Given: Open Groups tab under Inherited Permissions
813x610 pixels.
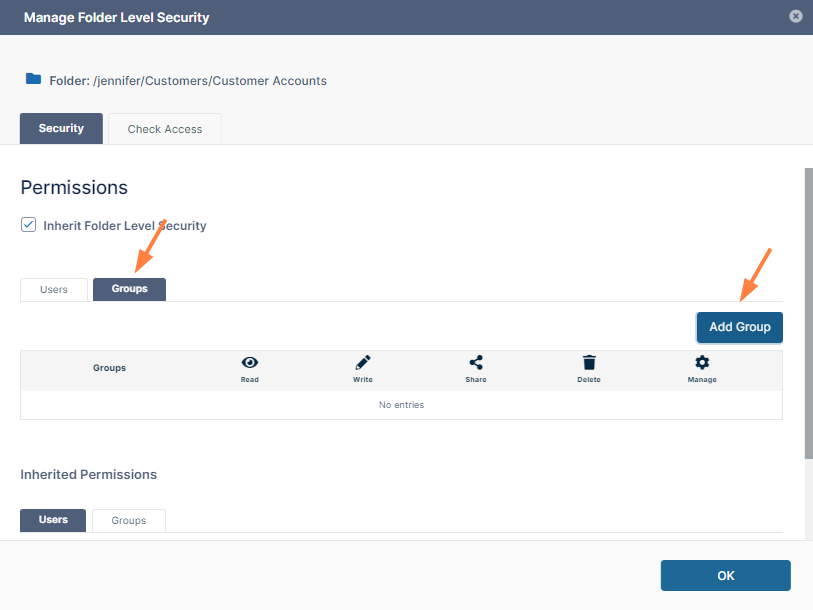Looking at the screenshot, I should pos(129,520).
